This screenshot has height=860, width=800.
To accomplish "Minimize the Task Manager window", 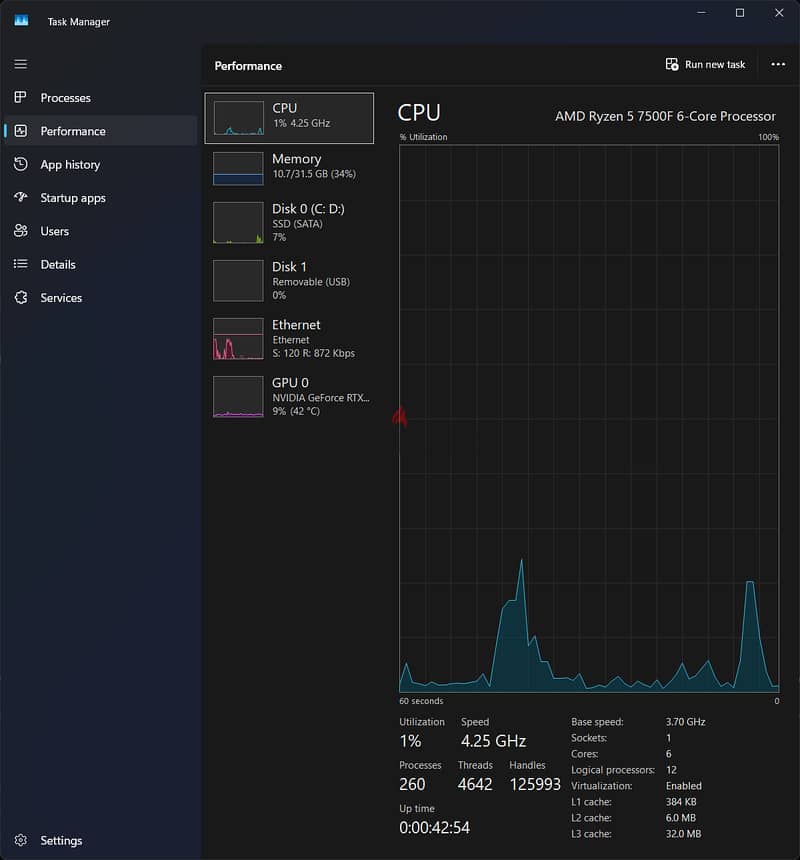I will click(x=701, y=13).
